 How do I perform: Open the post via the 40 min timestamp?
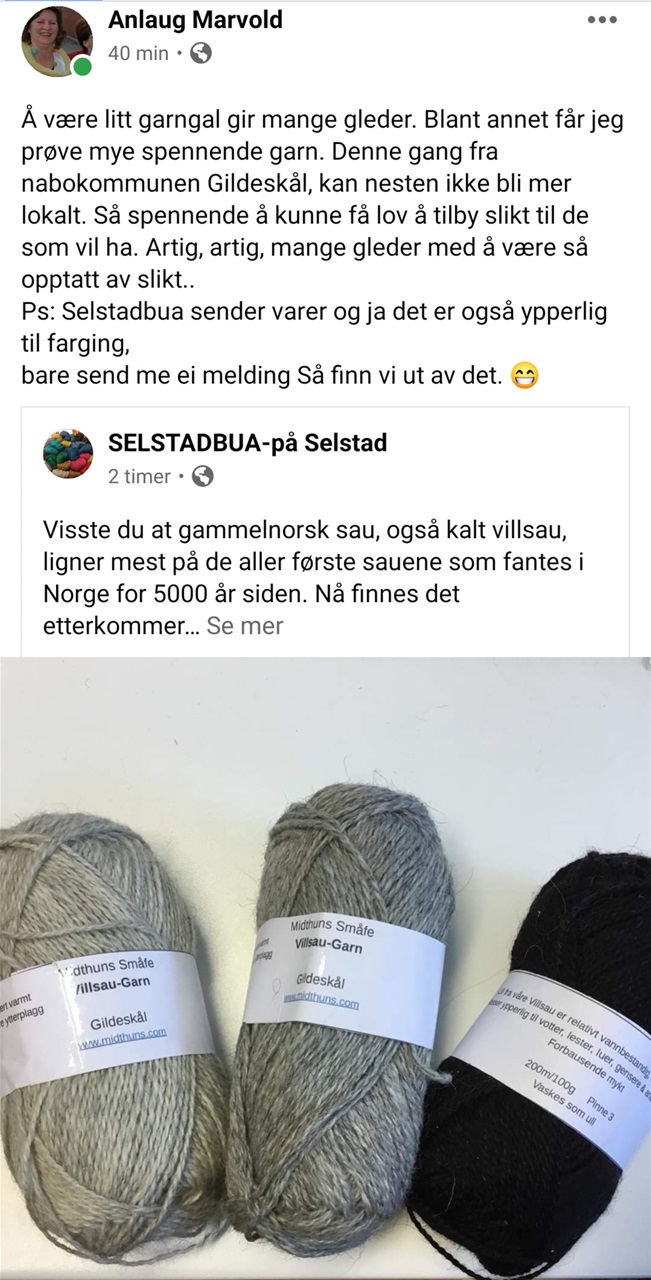(x=138, y=53)
